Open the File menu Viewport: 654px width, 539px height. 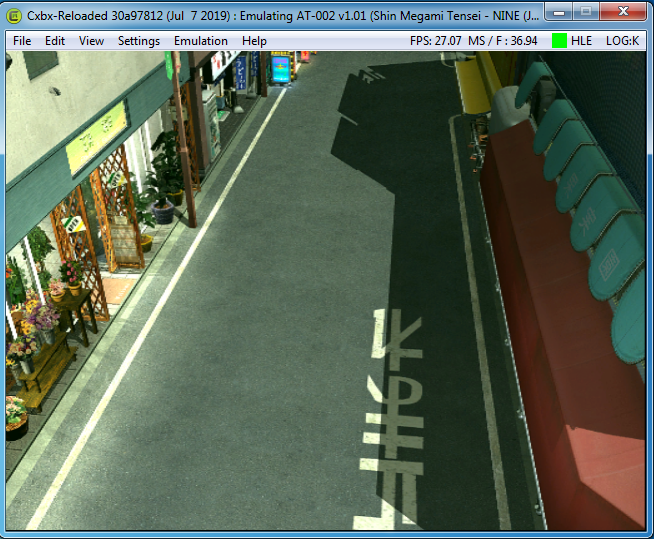pos(22,41)
